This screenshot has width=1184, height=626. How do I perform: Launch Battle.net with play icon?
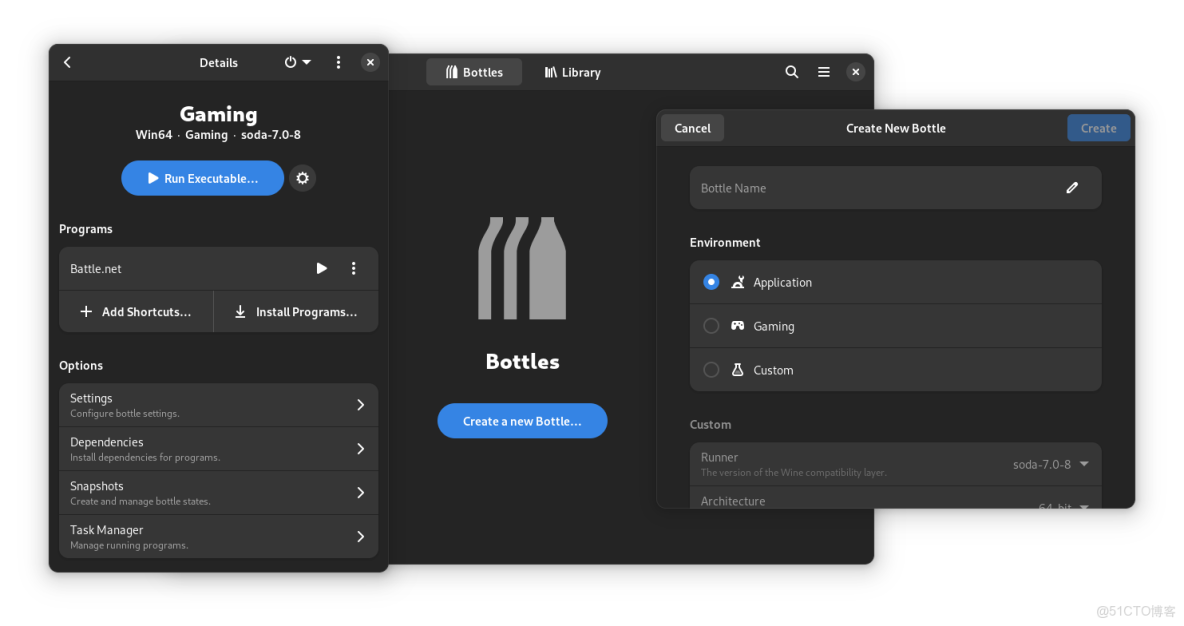pos(322,269)
